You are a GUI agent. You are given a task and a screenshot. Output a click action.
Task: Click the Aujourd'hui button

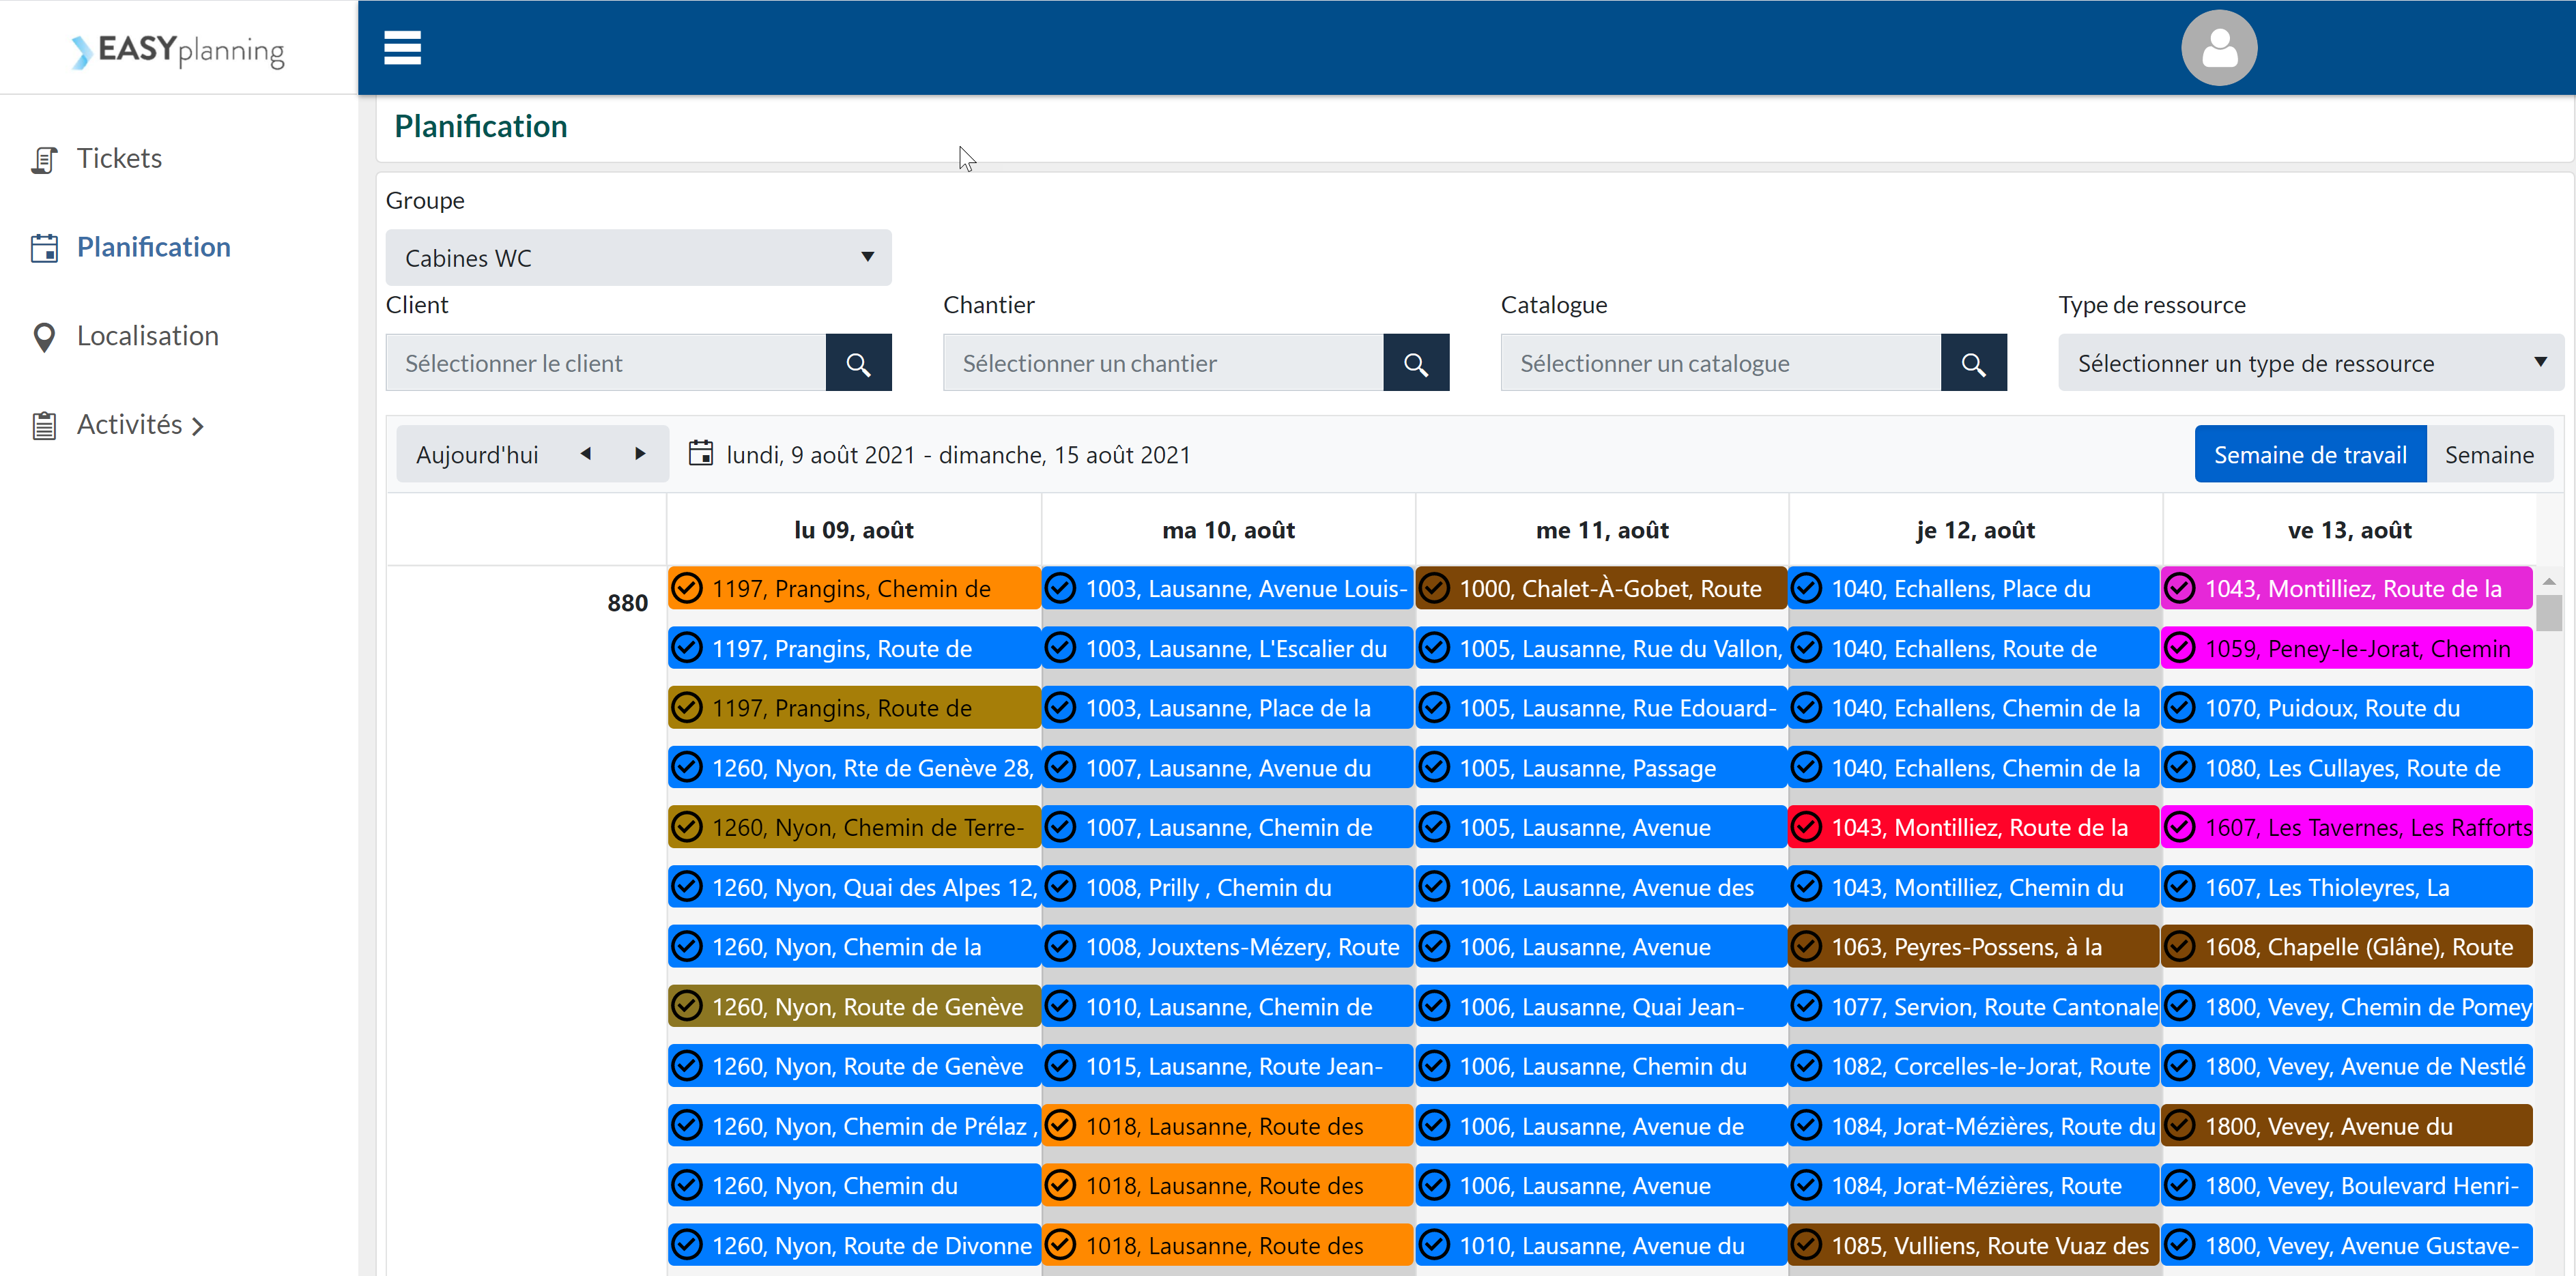tap(477, 454)
